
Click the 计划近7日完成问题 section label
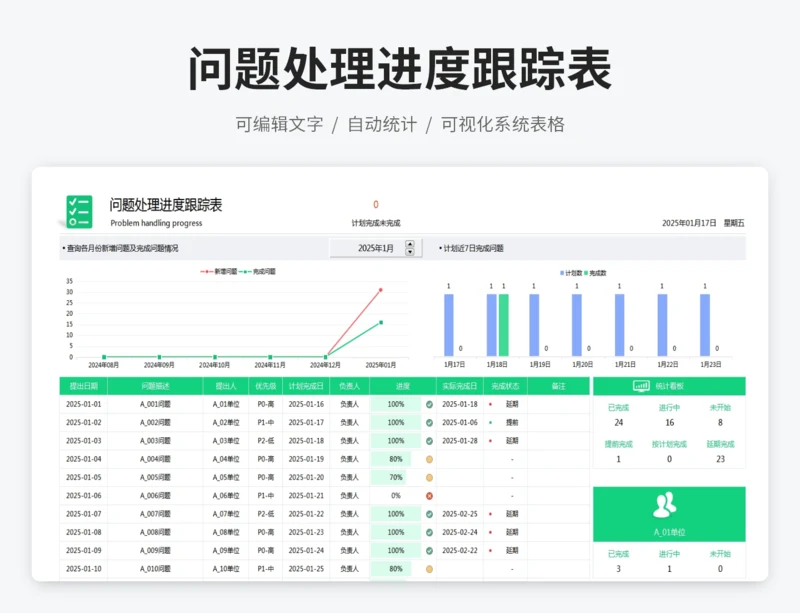point(473,248)
